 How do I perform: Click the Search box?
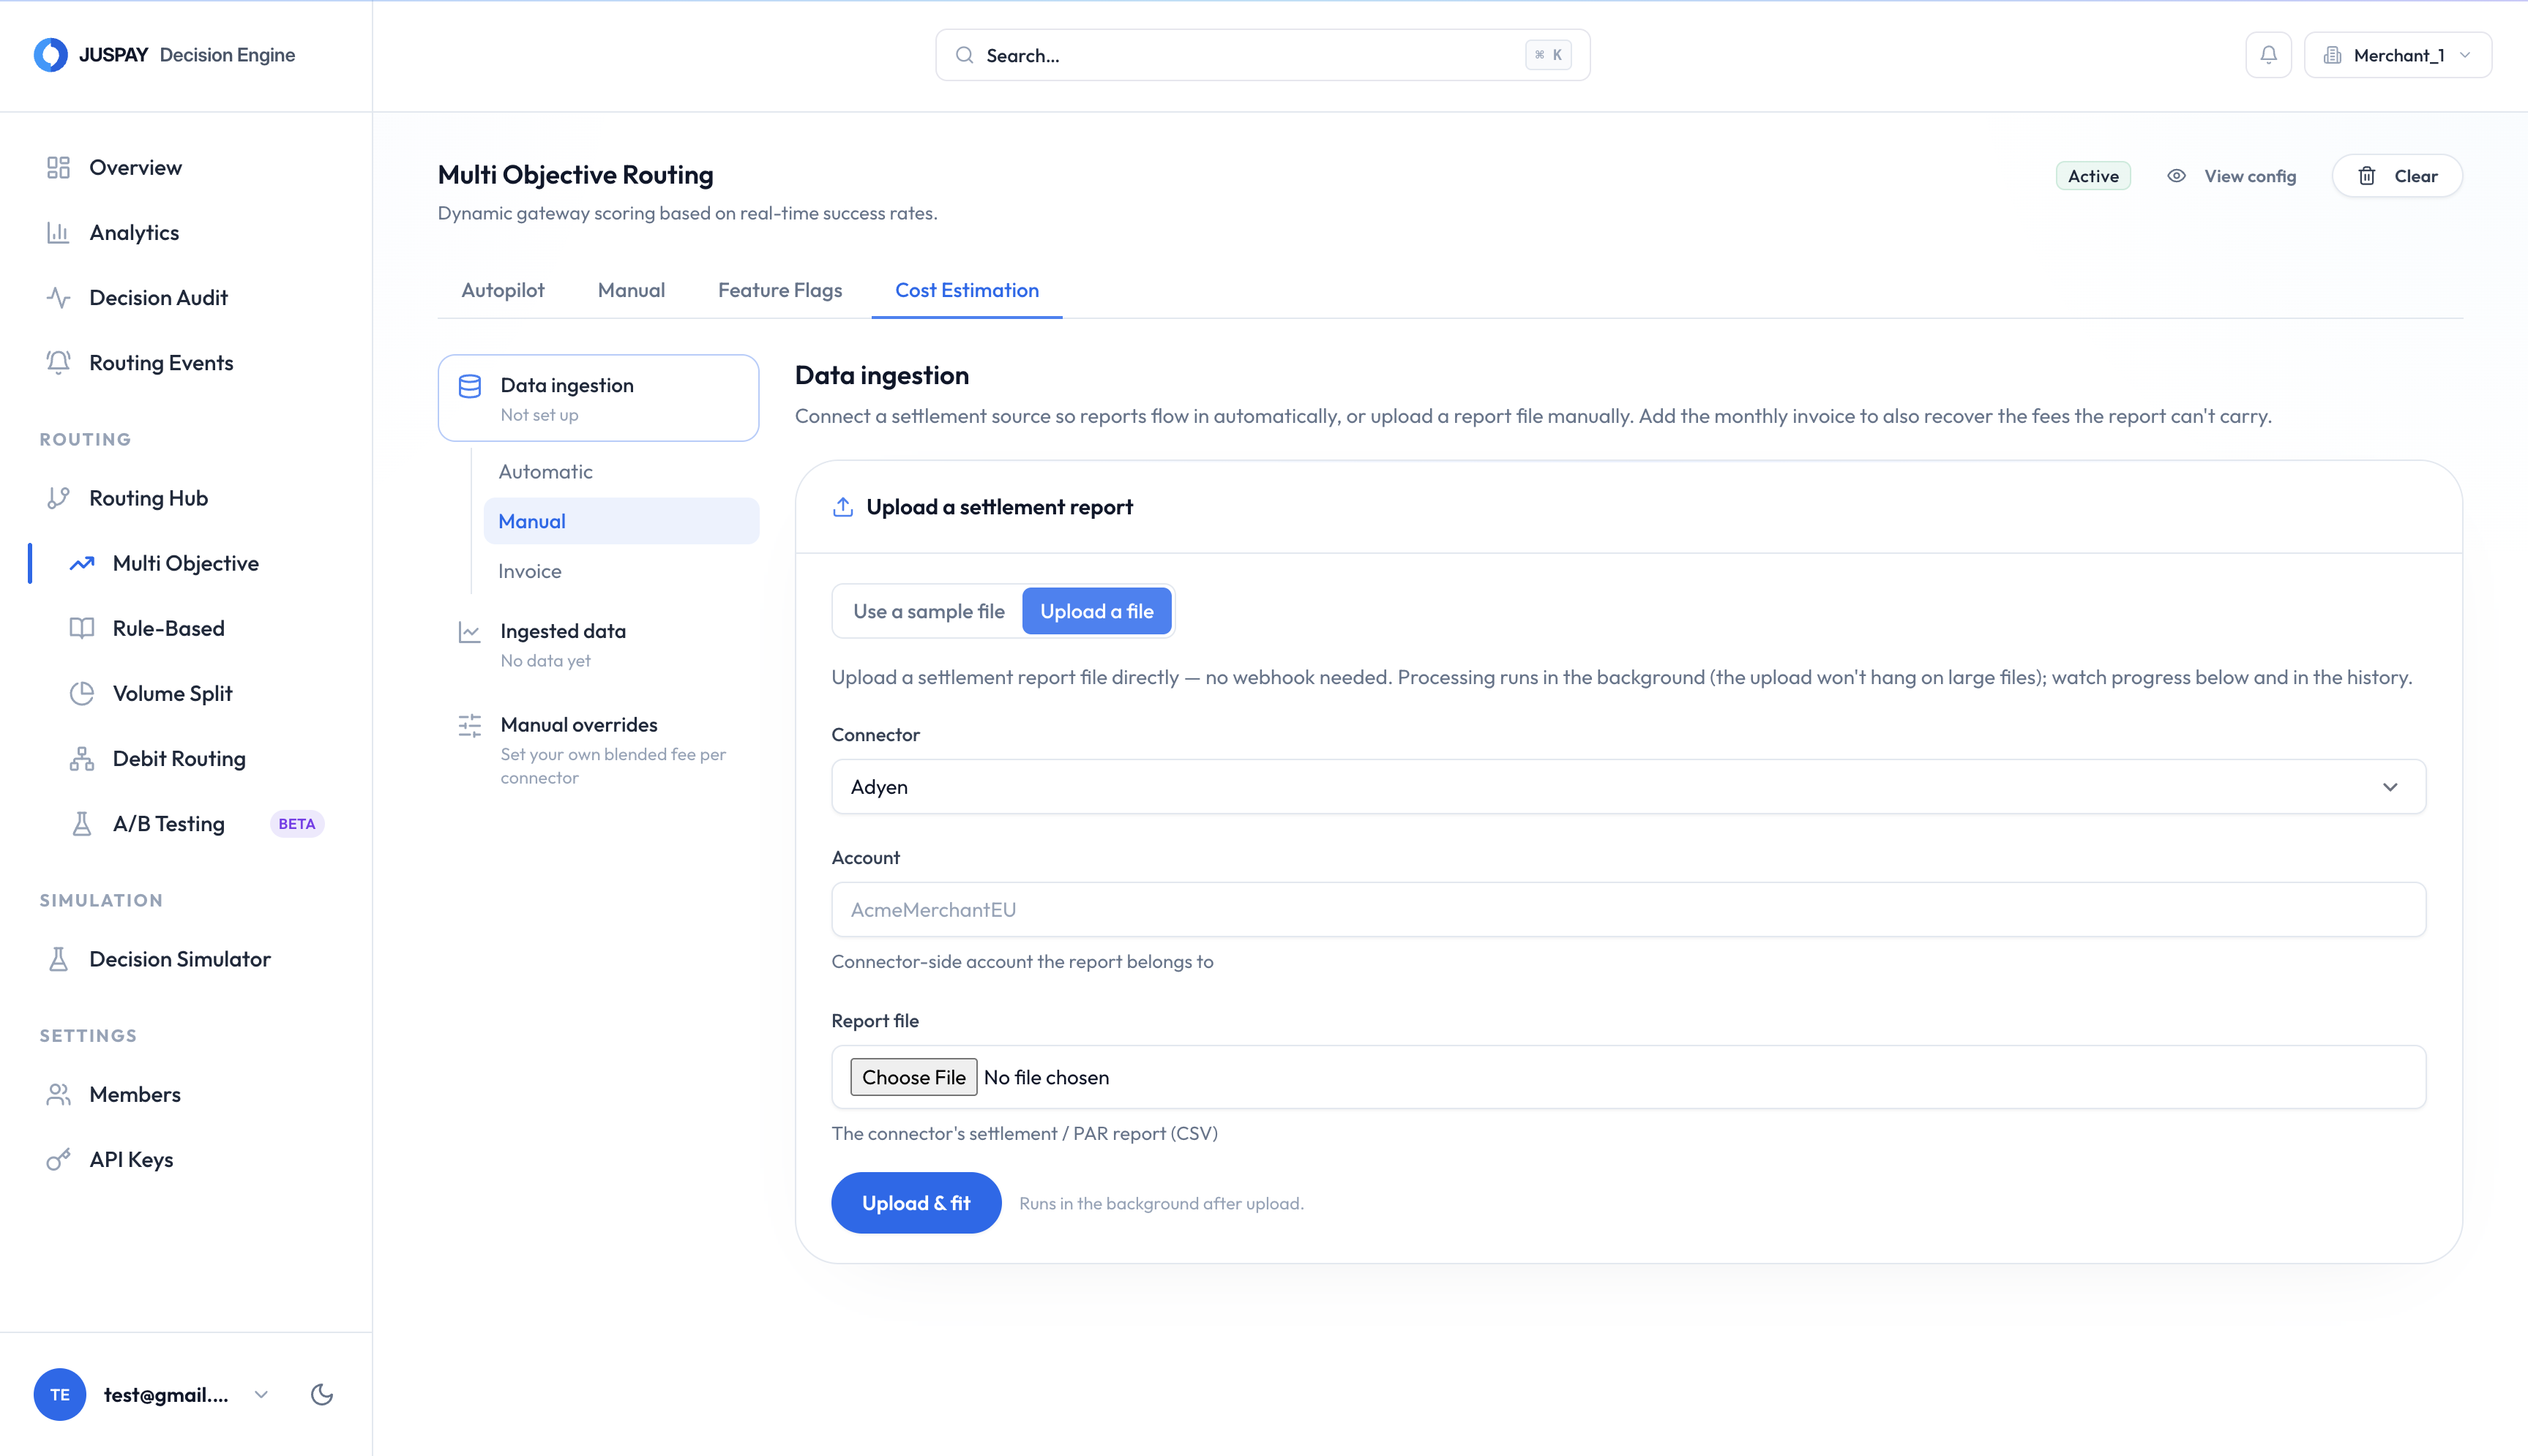pyautogui.click(x=1262, y=55)
